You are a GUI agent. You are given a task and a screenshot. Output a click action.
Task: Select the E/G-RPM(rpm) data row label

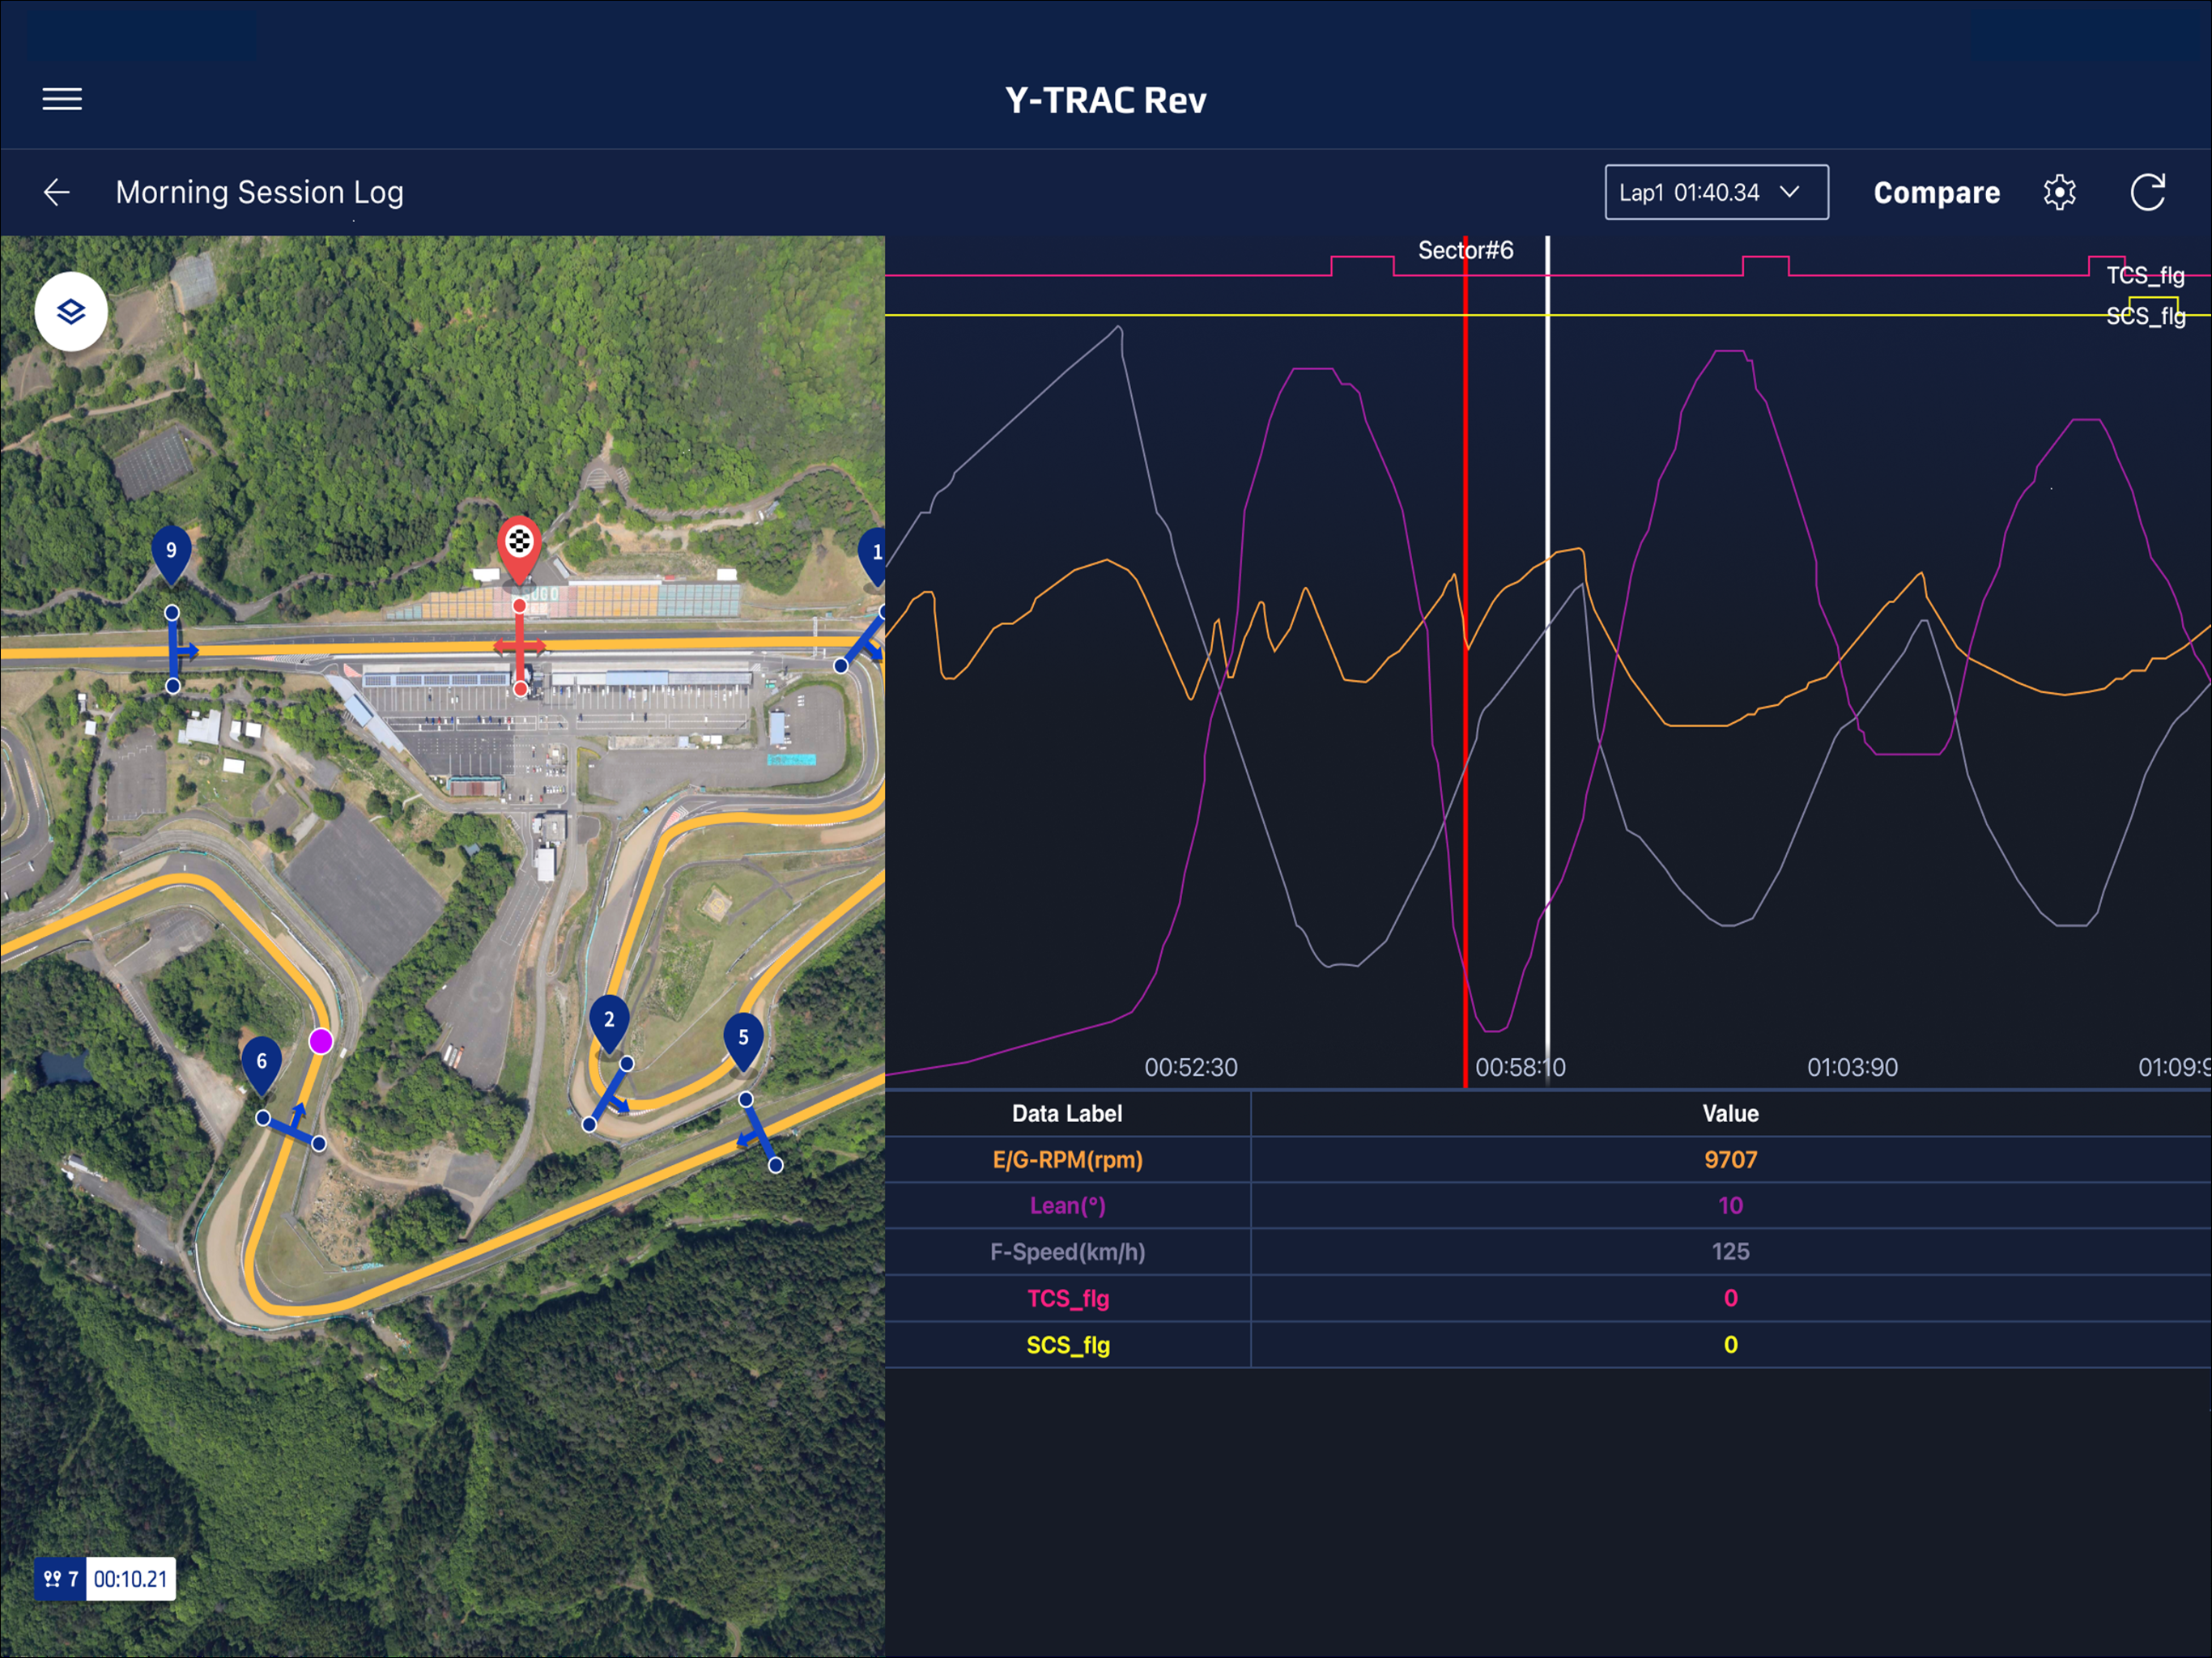(1067, 1160)
